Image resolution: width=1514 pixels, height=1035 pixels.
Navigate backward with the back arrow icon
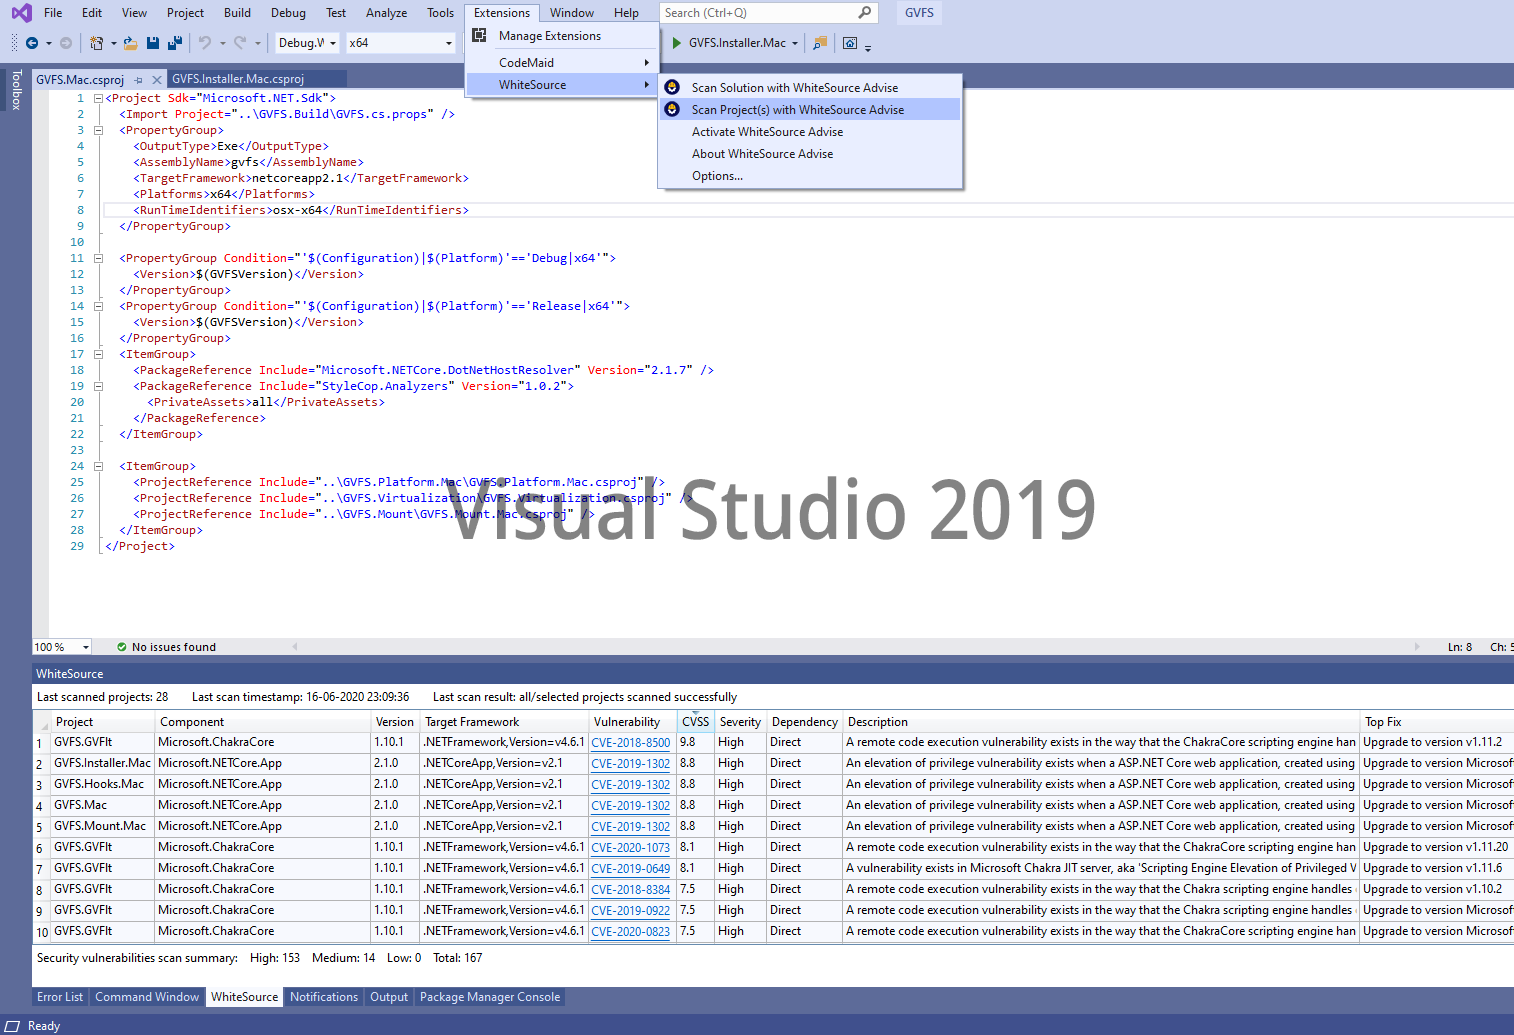32,43
